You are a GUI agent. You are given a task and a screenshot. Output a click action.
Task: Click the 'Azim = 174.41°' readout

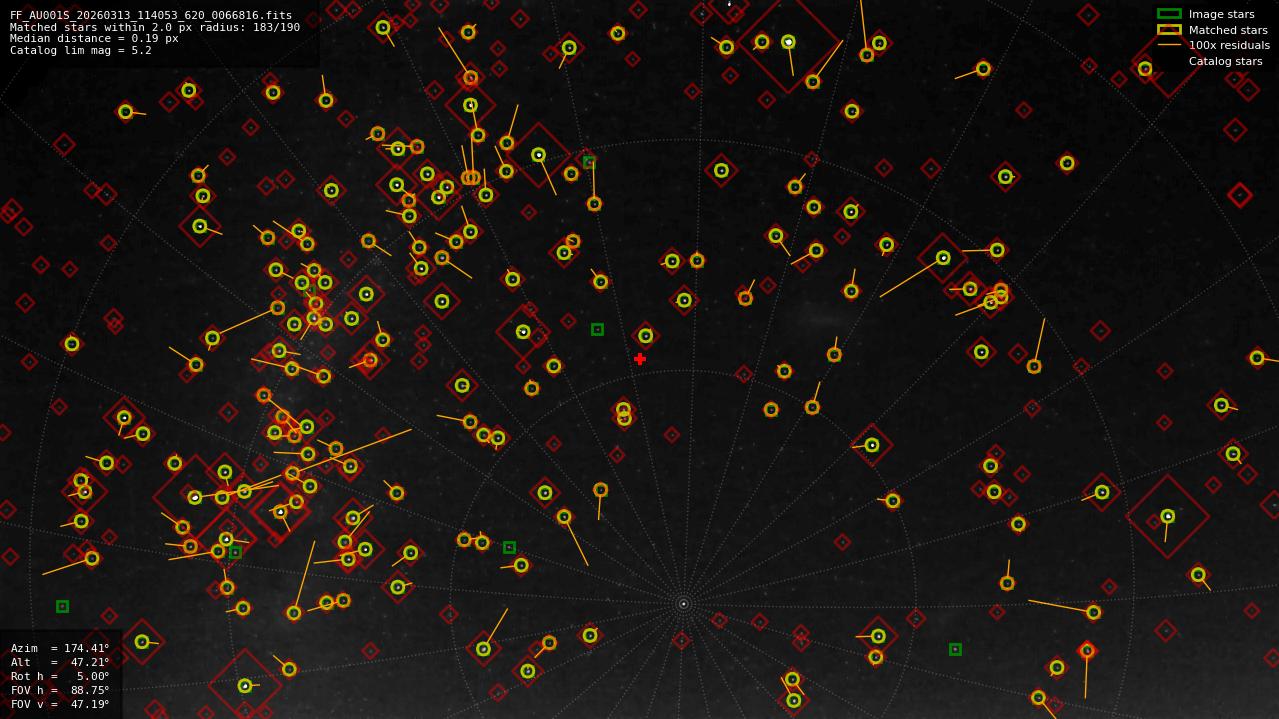[x=60, y=648]
